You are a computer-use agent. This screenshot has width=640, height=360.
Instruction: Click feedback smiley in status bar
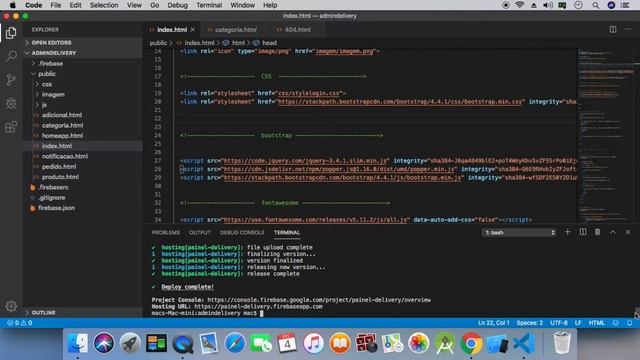(616, 323)
